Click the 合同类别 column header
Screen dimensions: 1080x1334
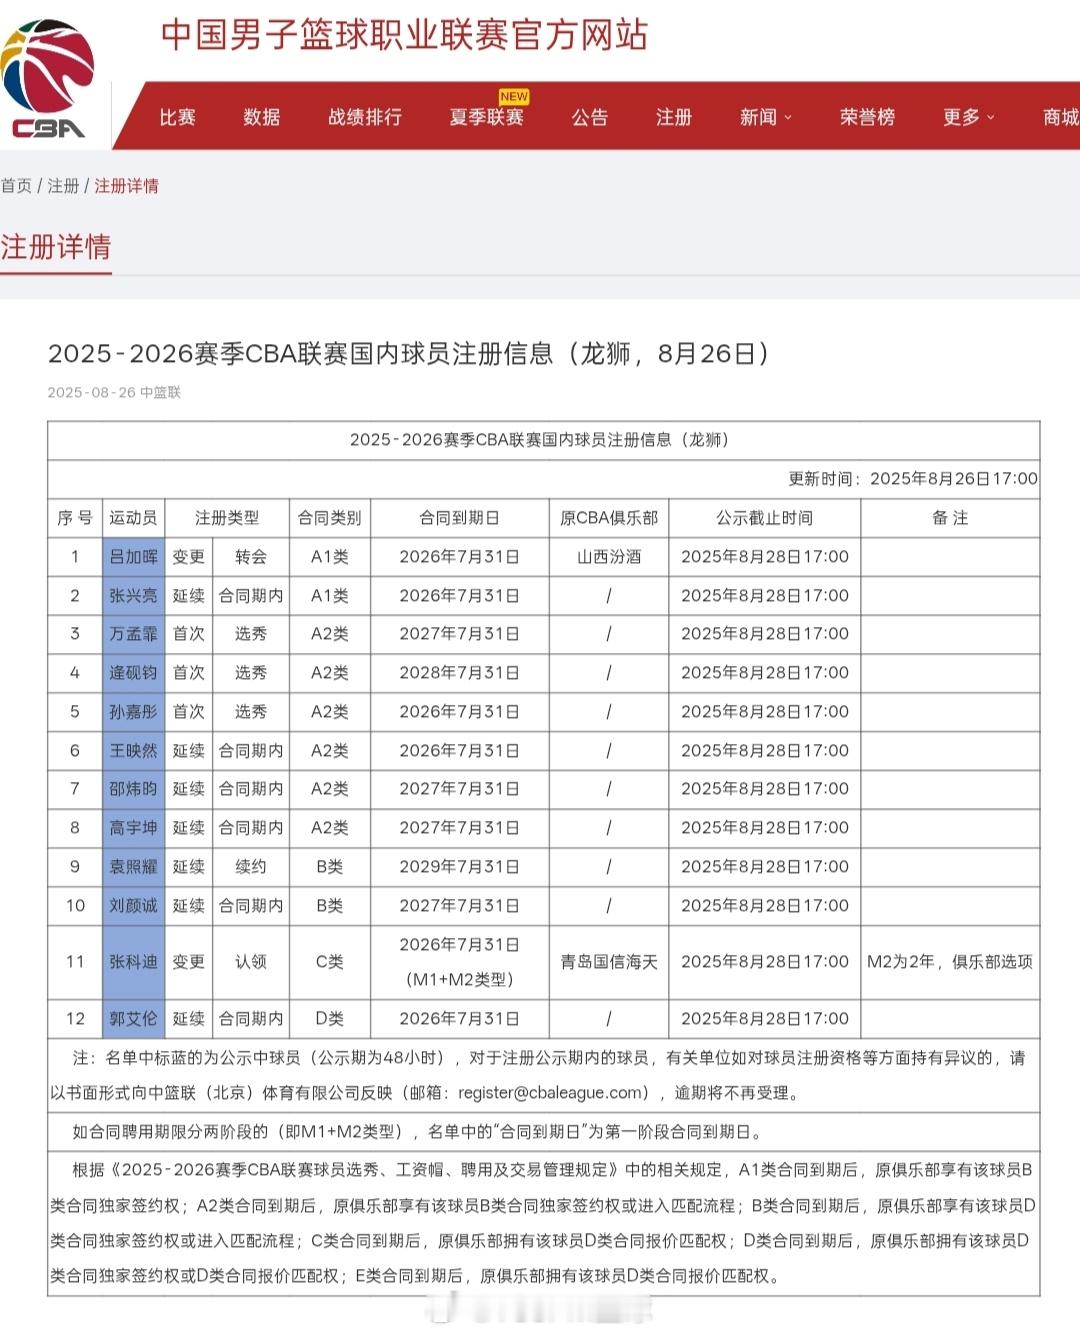pos(330,518)
